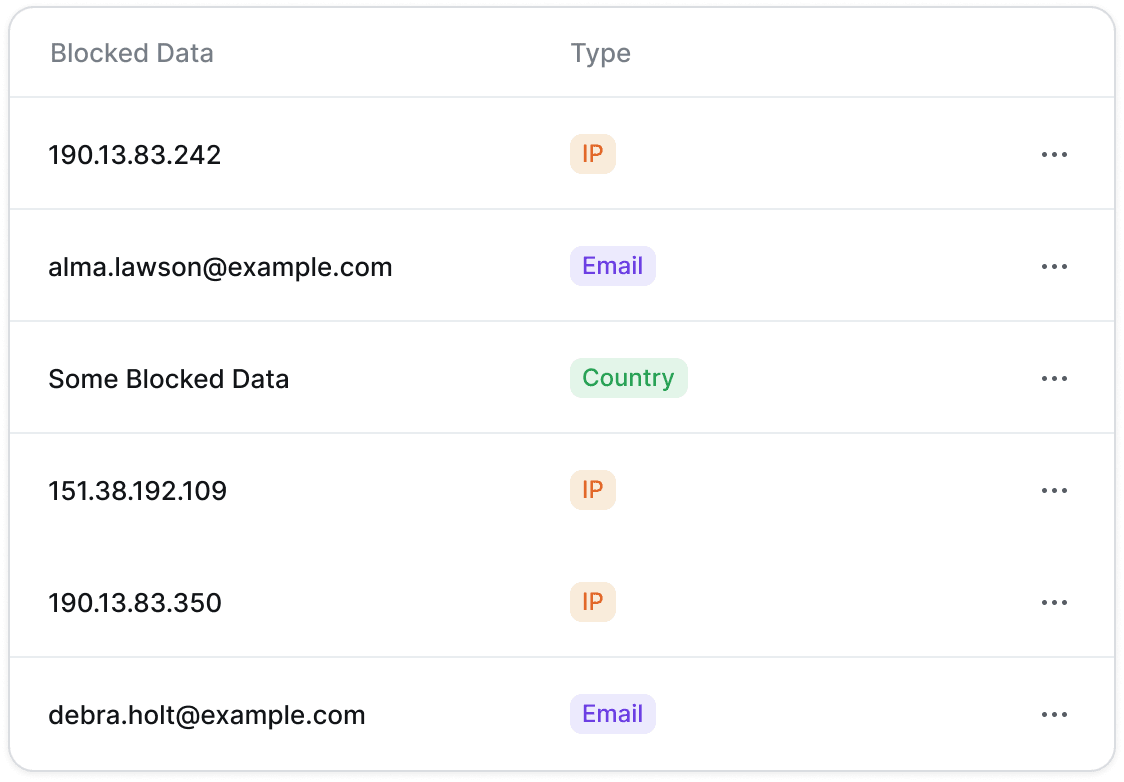1124x782 pixels.
Task: Click the IP badge for 190.13.83.350
Action: [593, 601]
